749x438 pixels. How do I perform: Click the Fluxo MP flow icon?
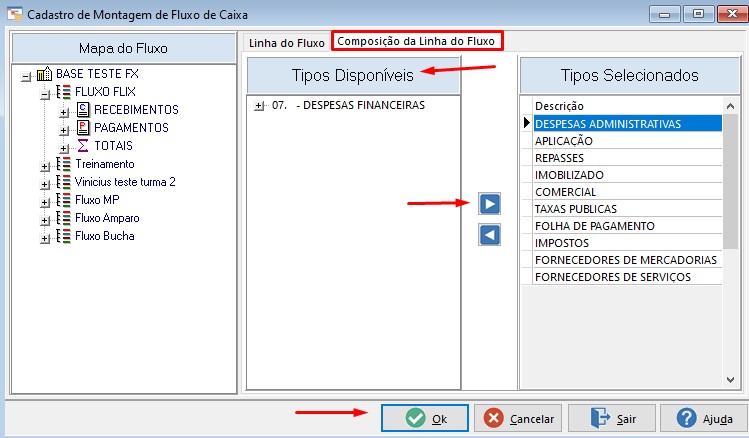(x=64, y=200)
